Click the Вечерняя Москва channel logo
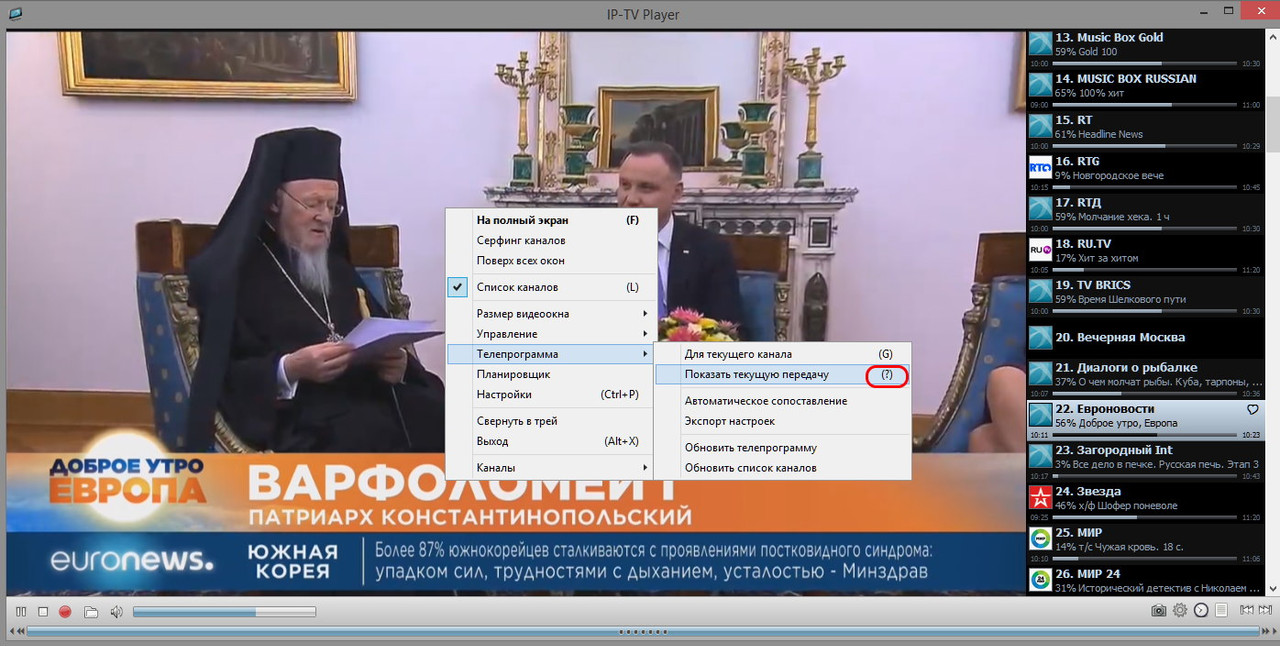This screenshot has width=1280, height=646. (1040, 337)
